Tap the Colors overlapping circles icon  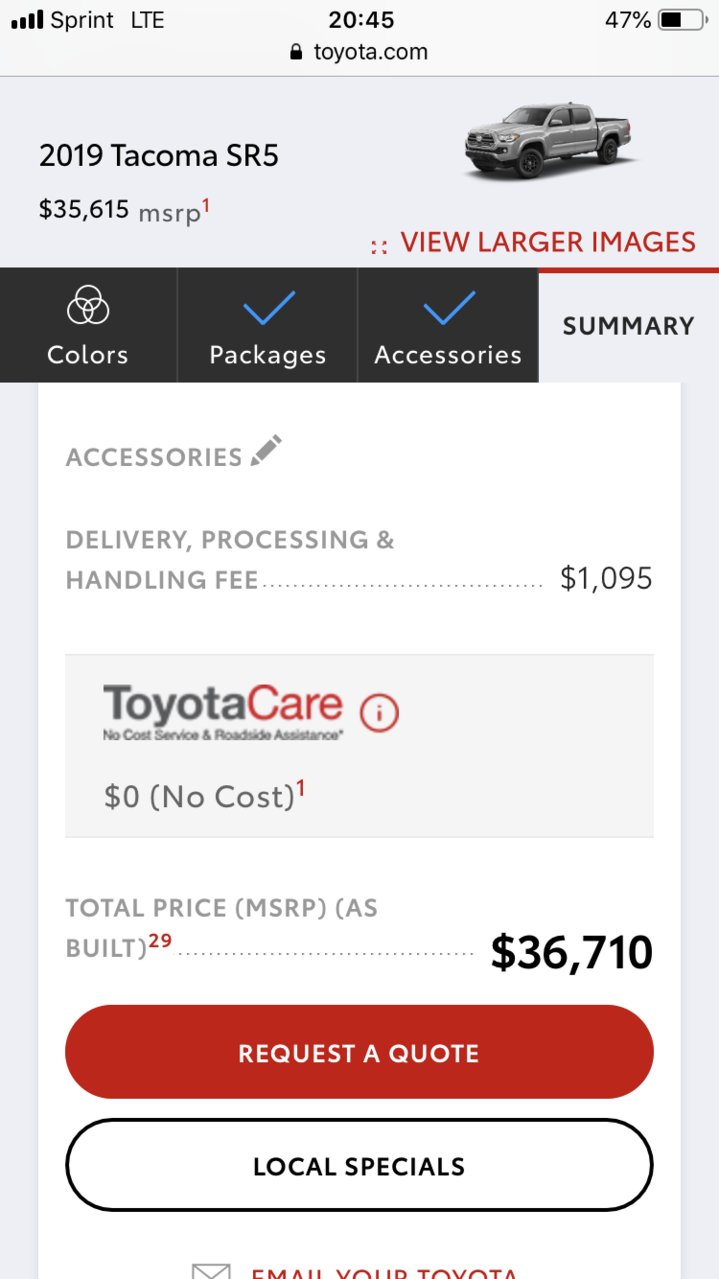pos(88,306)
